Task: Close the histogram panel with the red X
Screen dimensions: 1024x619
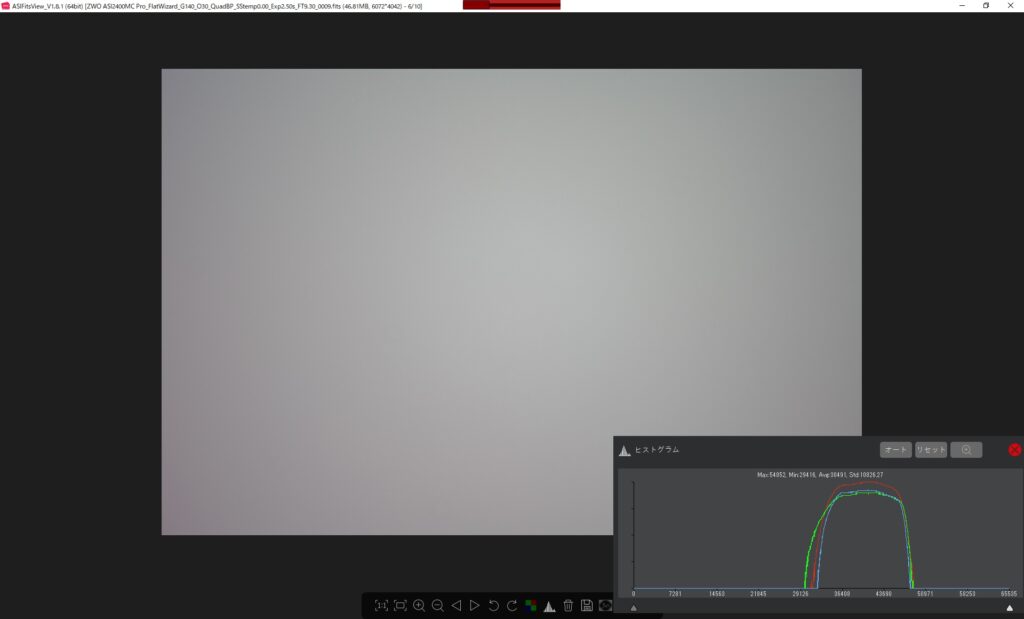Action: pos(1014,450)
